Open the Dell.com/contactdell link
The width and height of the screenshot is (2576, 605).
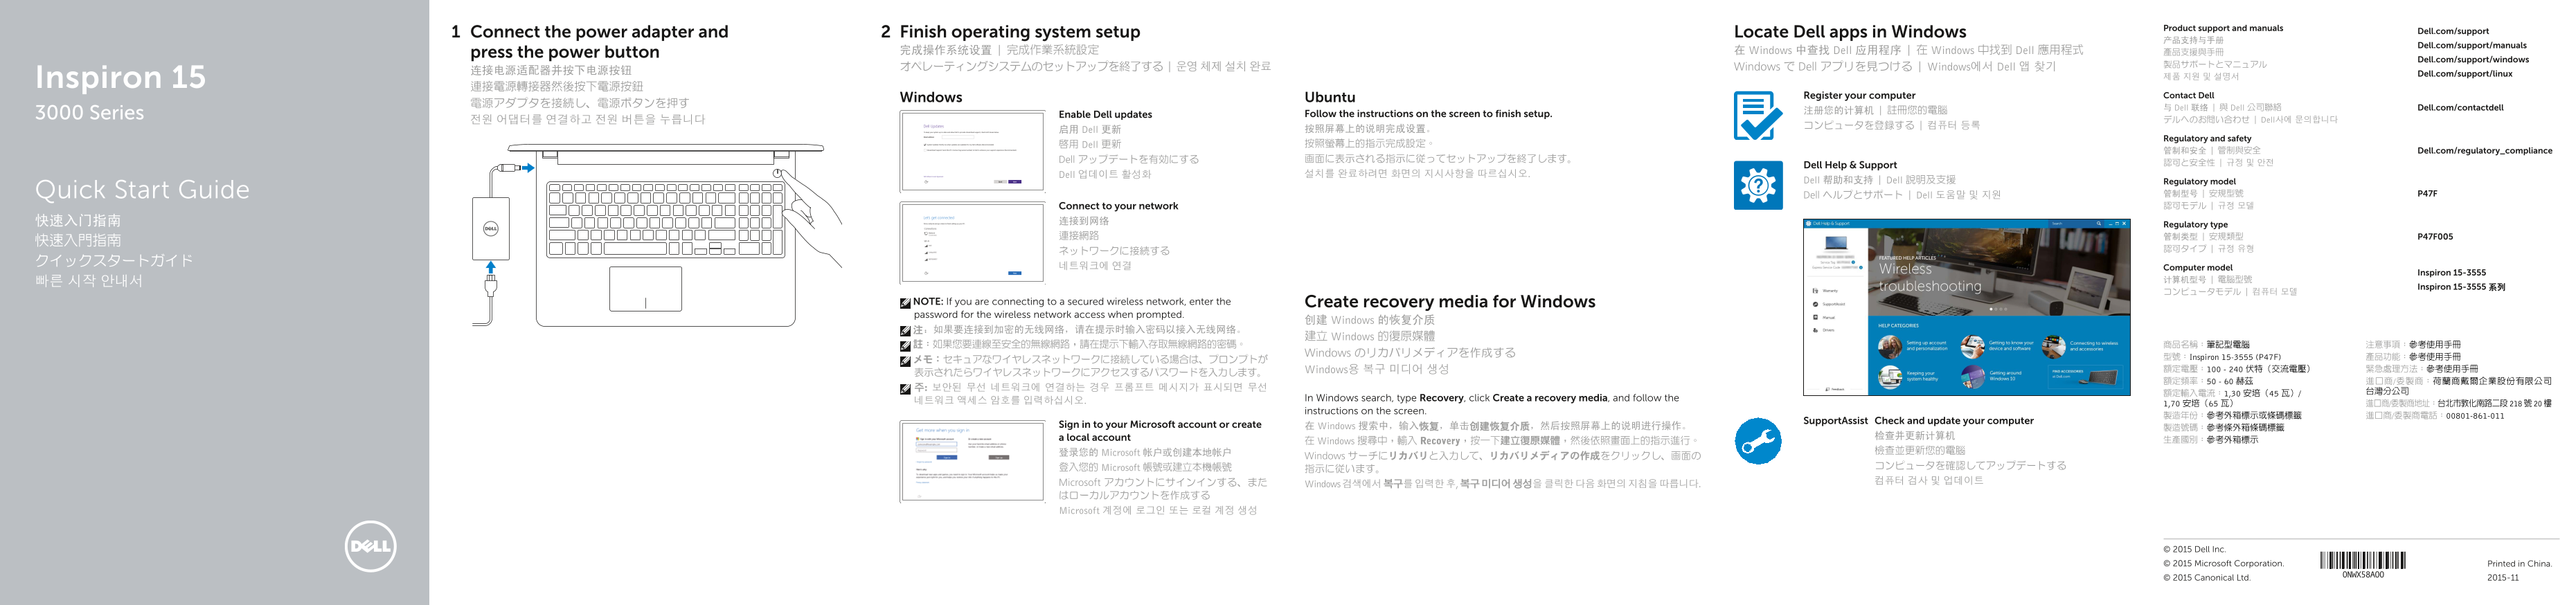click(x=2460, y=107)
